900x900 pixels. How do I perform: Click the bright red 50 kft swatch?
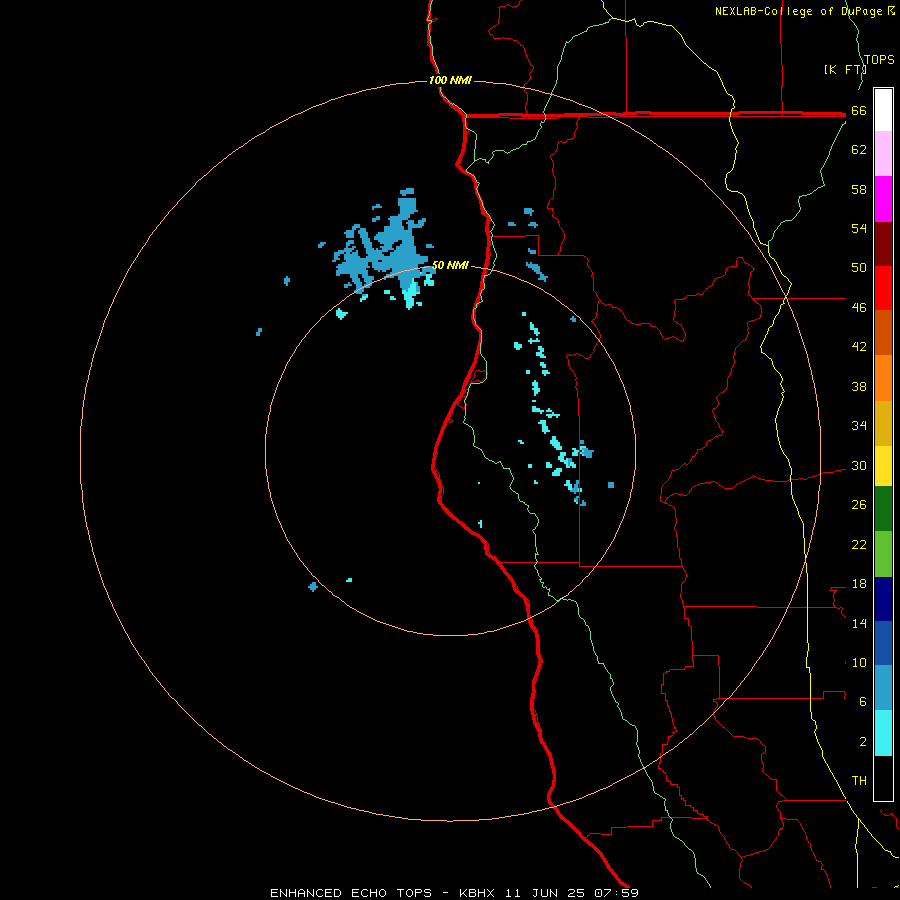coord(883,288)
